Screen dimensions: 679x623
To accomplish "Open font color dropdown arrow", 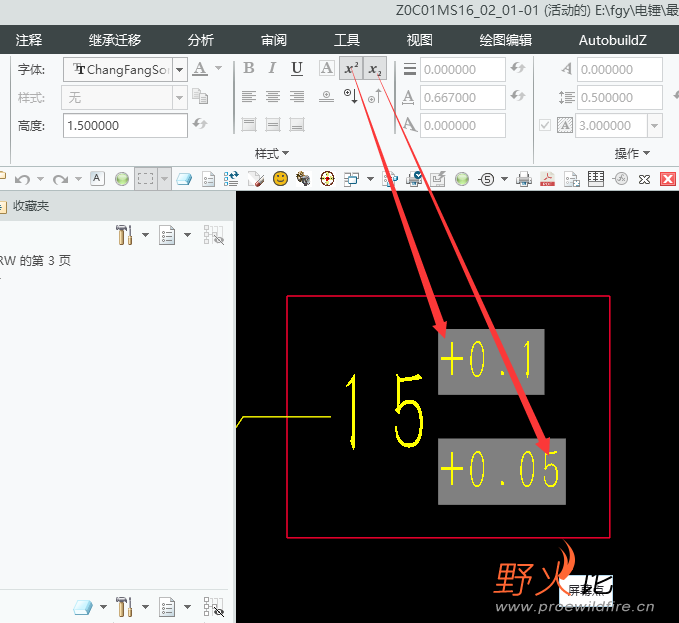I will (219, 68).
